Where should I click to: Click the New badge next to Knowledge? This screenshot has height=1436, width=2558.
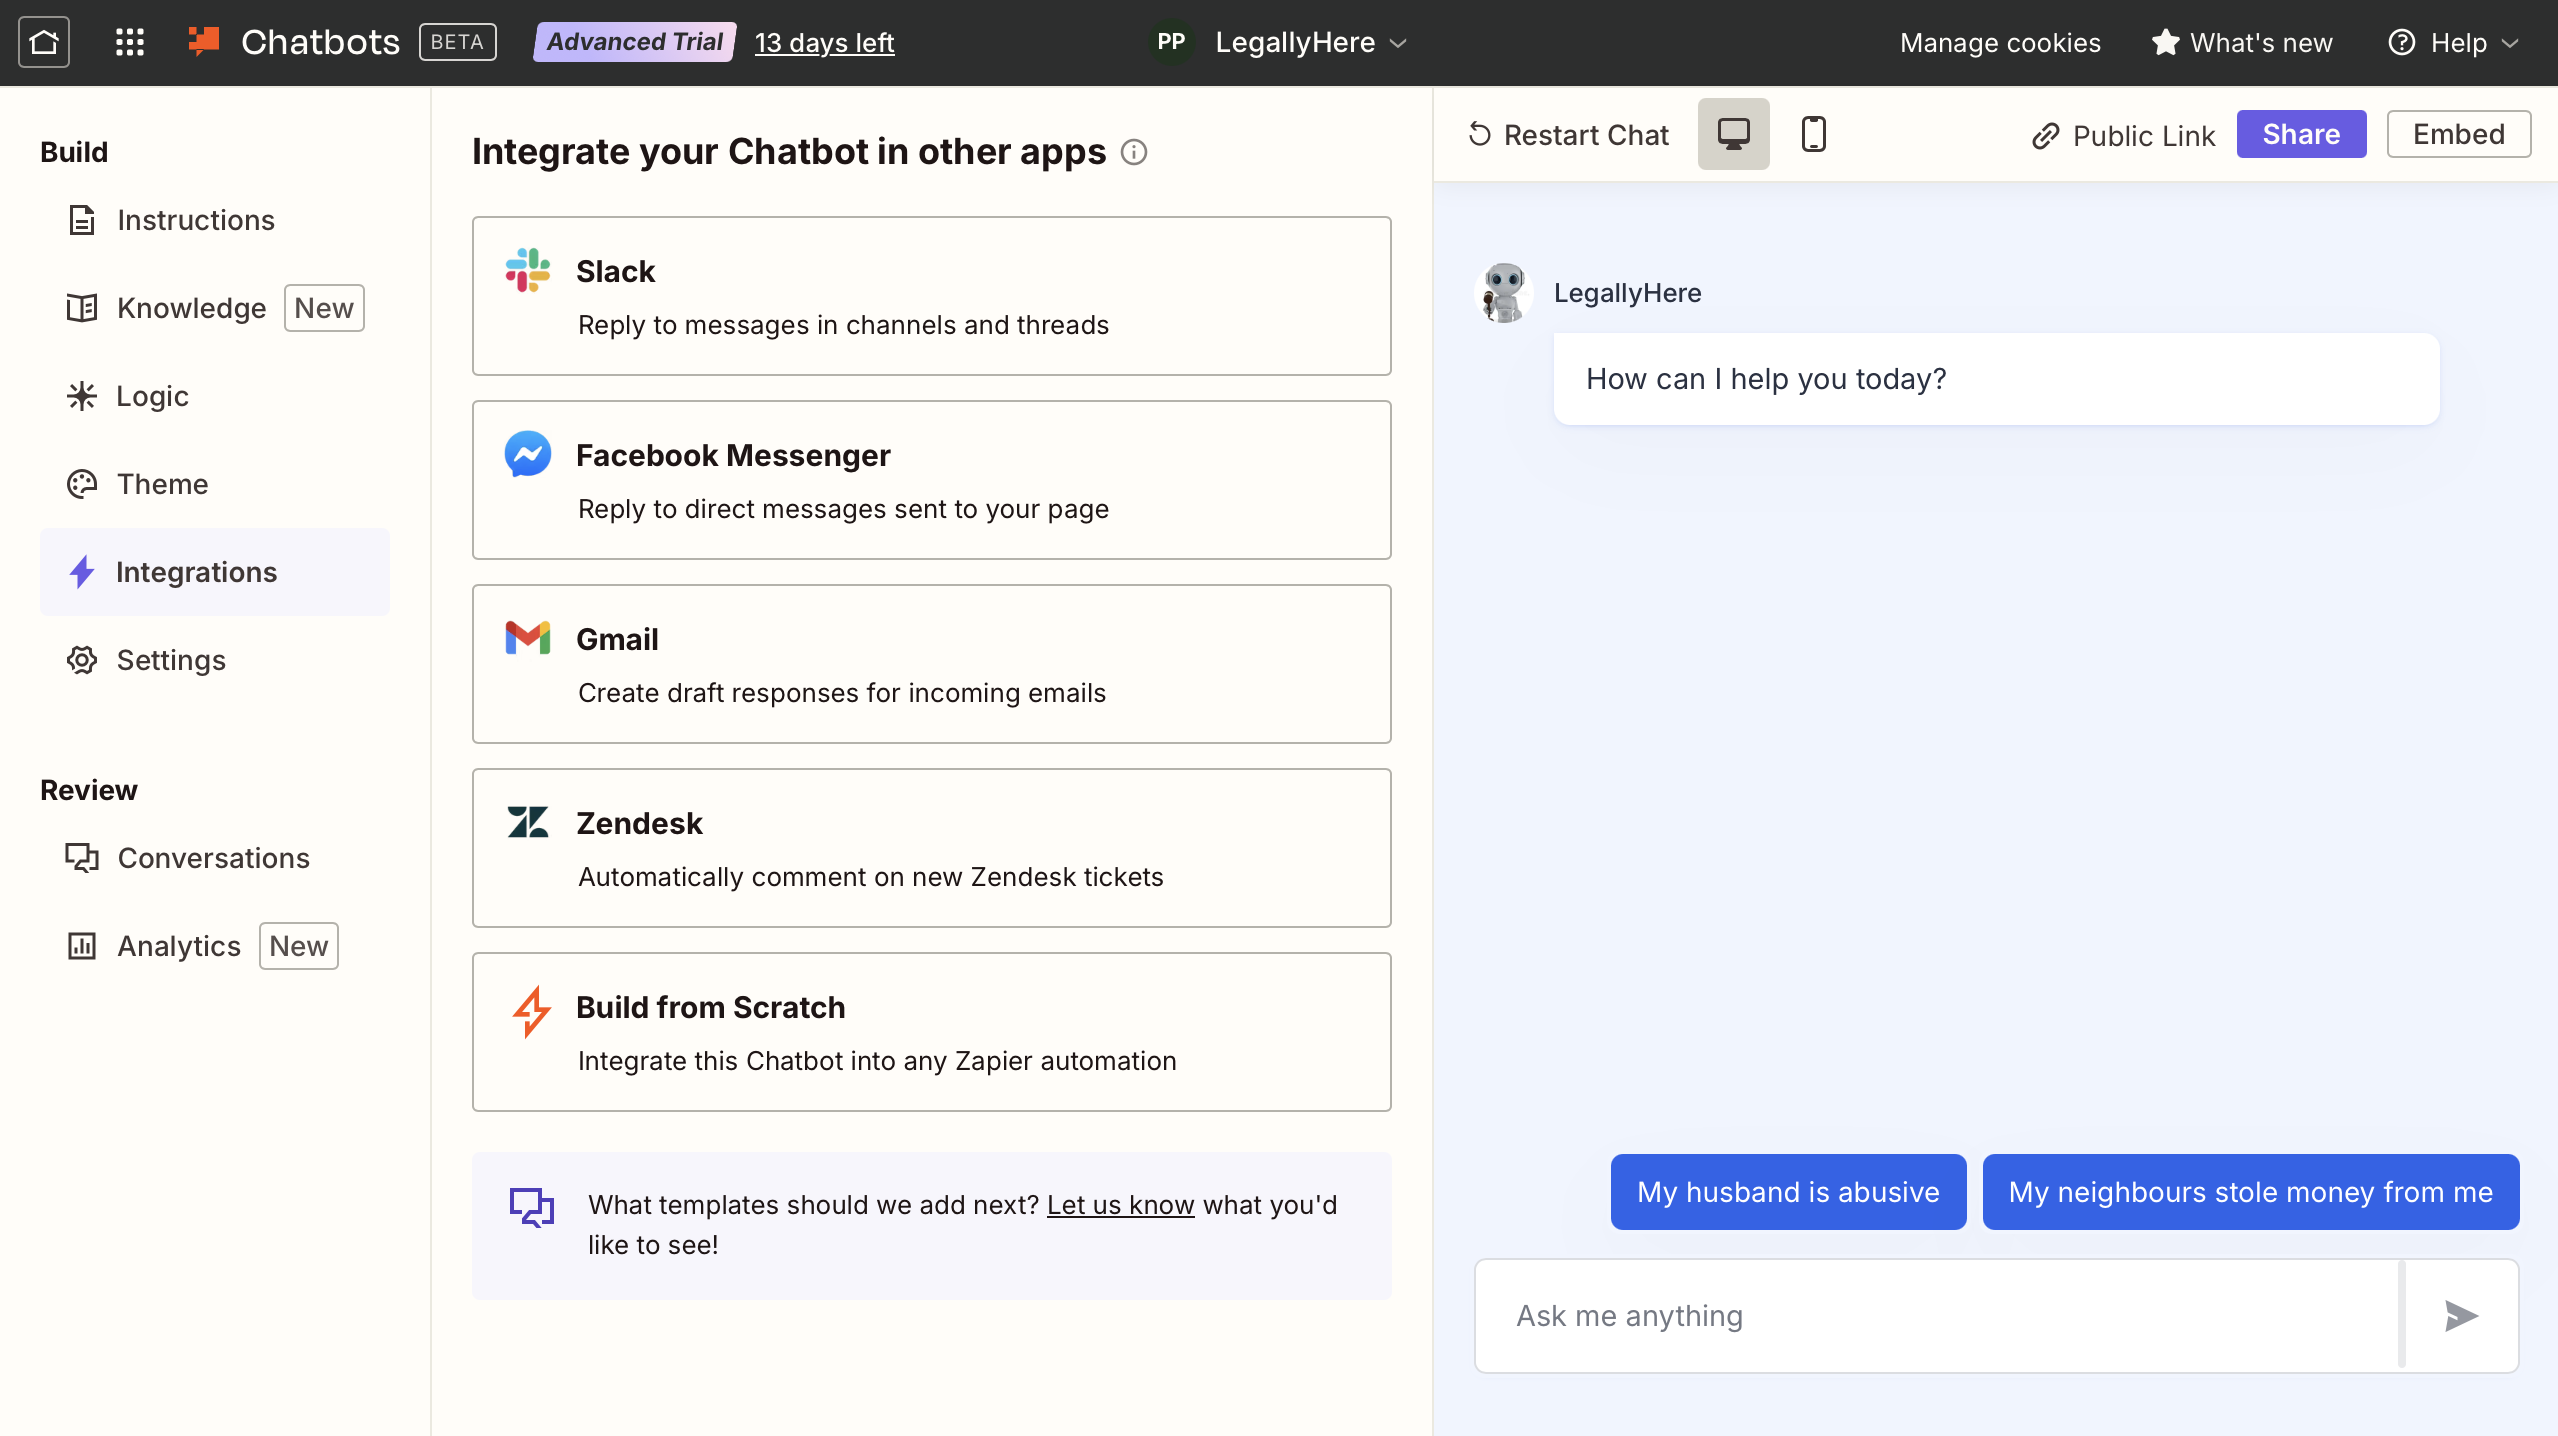[324, 308]
